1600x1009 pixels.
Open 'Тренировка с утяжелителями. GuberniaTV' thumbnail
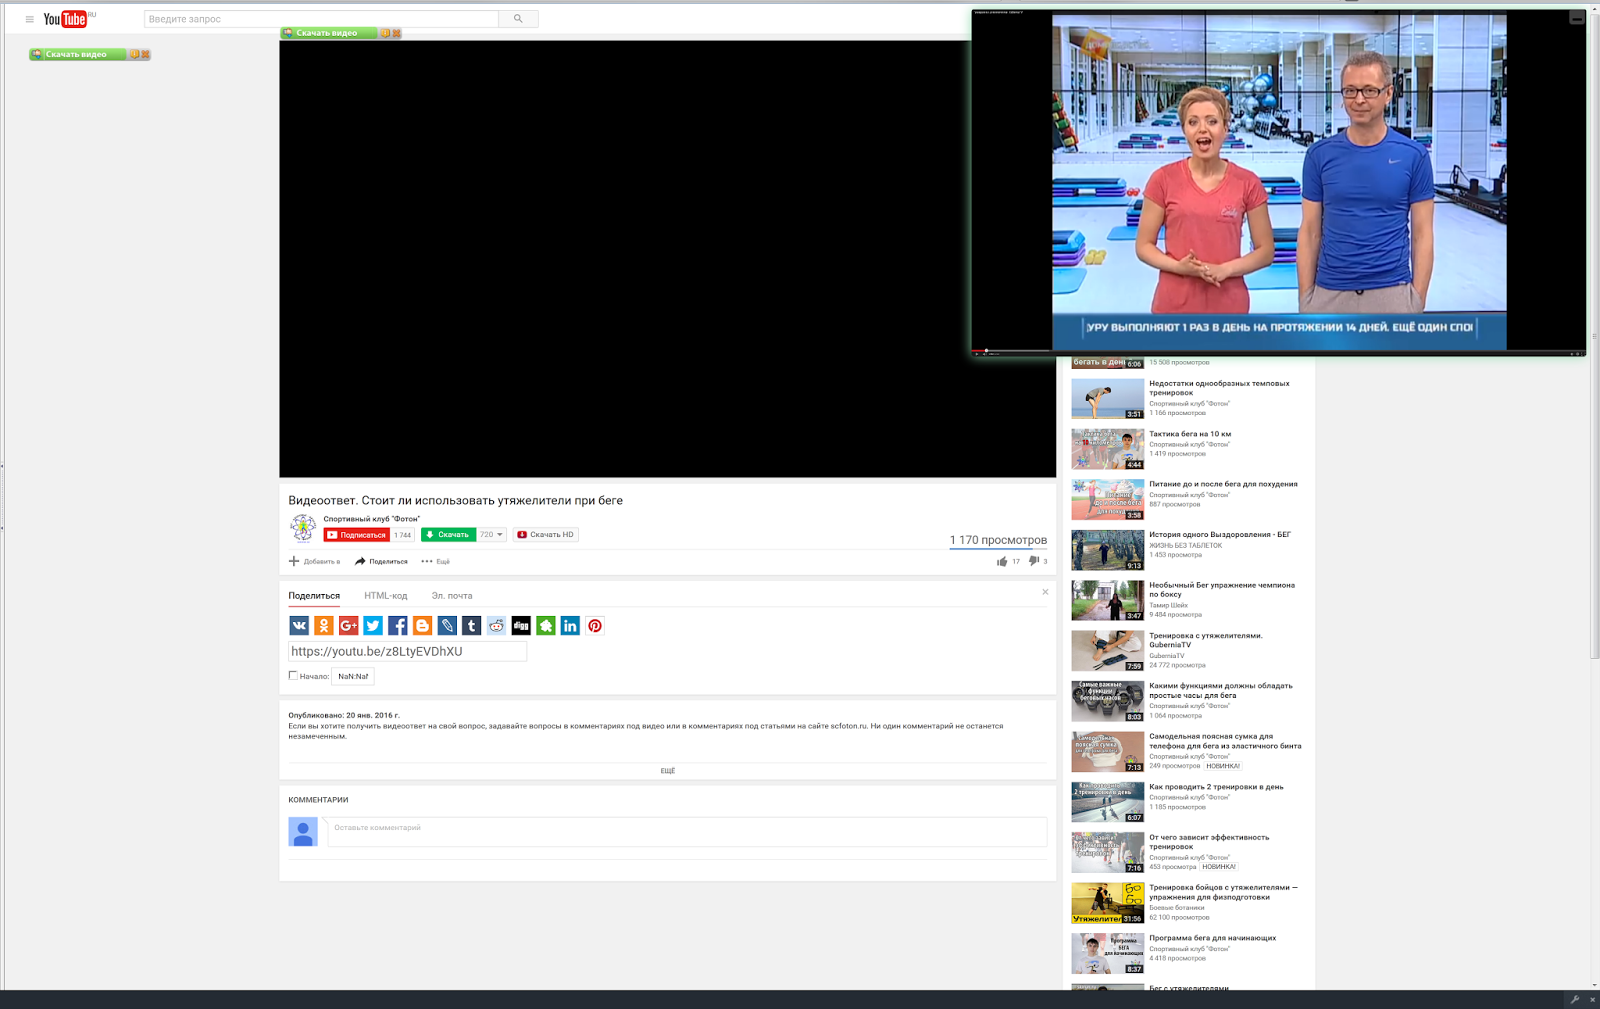[1108, 651]
